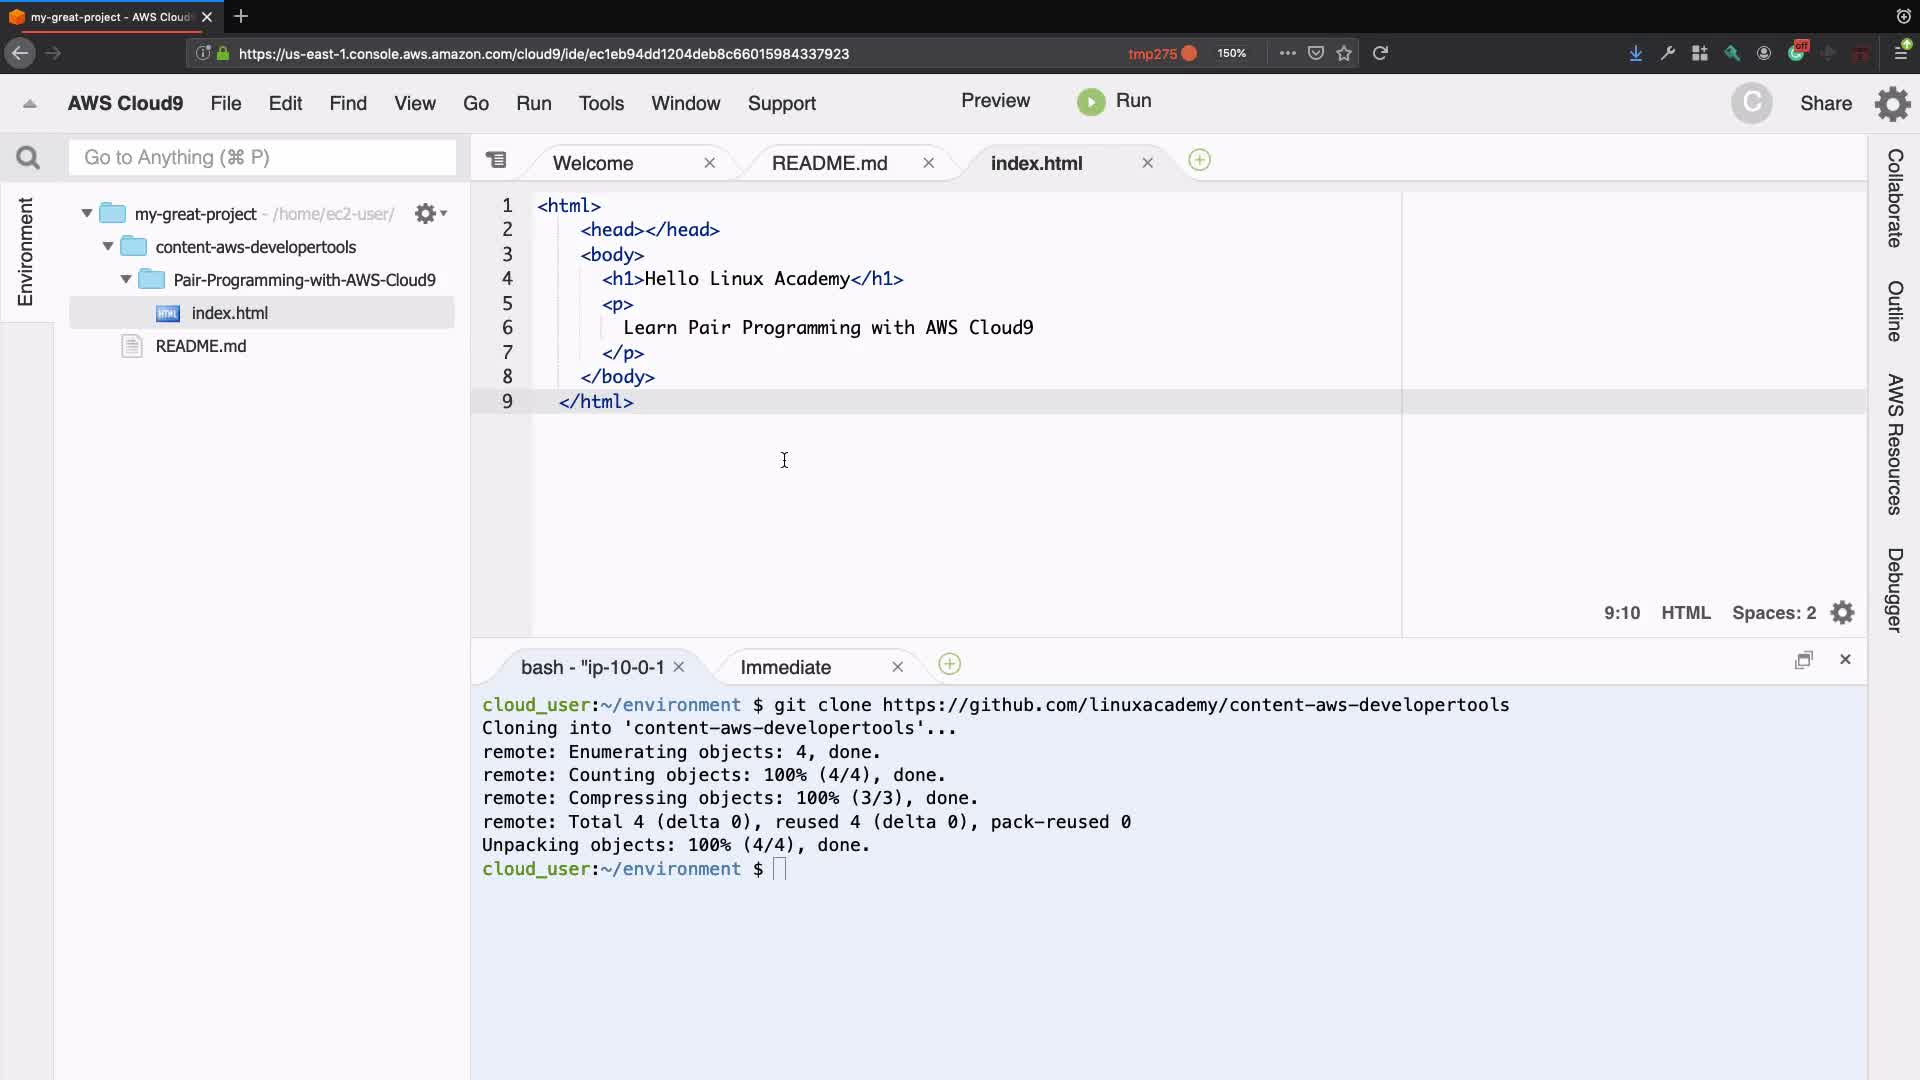Toggle the Collaborate side panel
Viewport: 1920px width, 1080px height.
pos(1894,198)
